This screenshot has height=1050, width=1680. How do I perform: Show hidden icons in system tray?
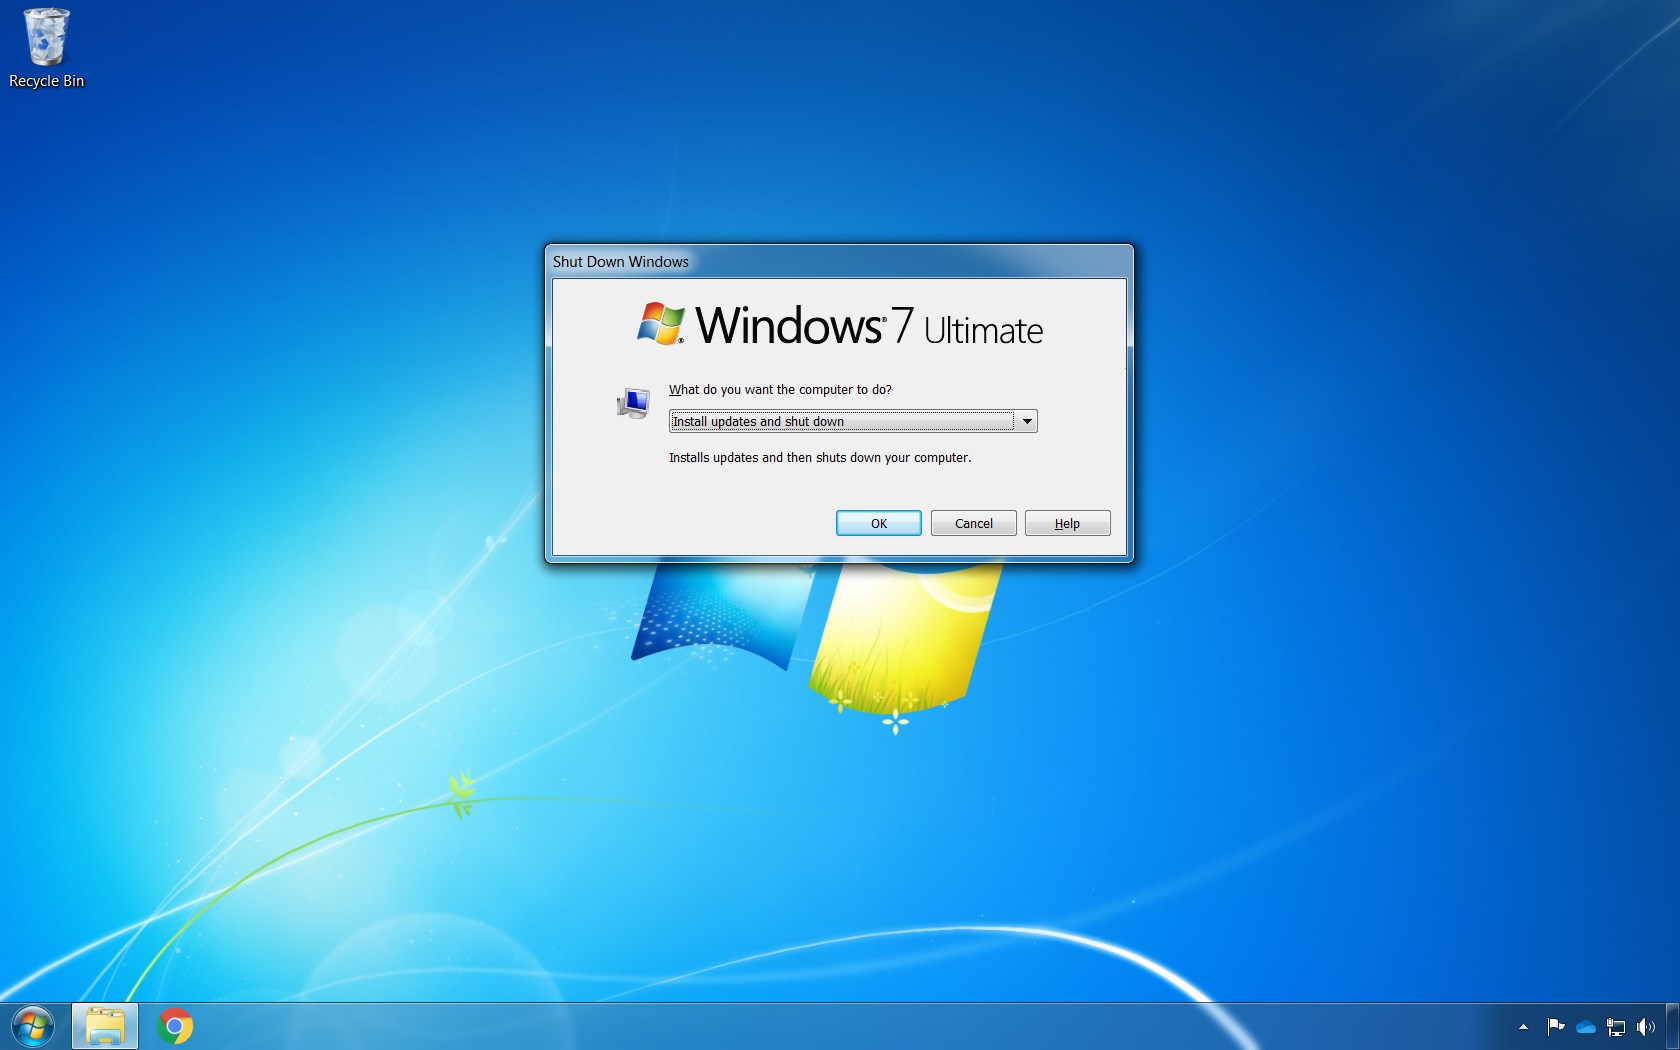point(1523,1027)
